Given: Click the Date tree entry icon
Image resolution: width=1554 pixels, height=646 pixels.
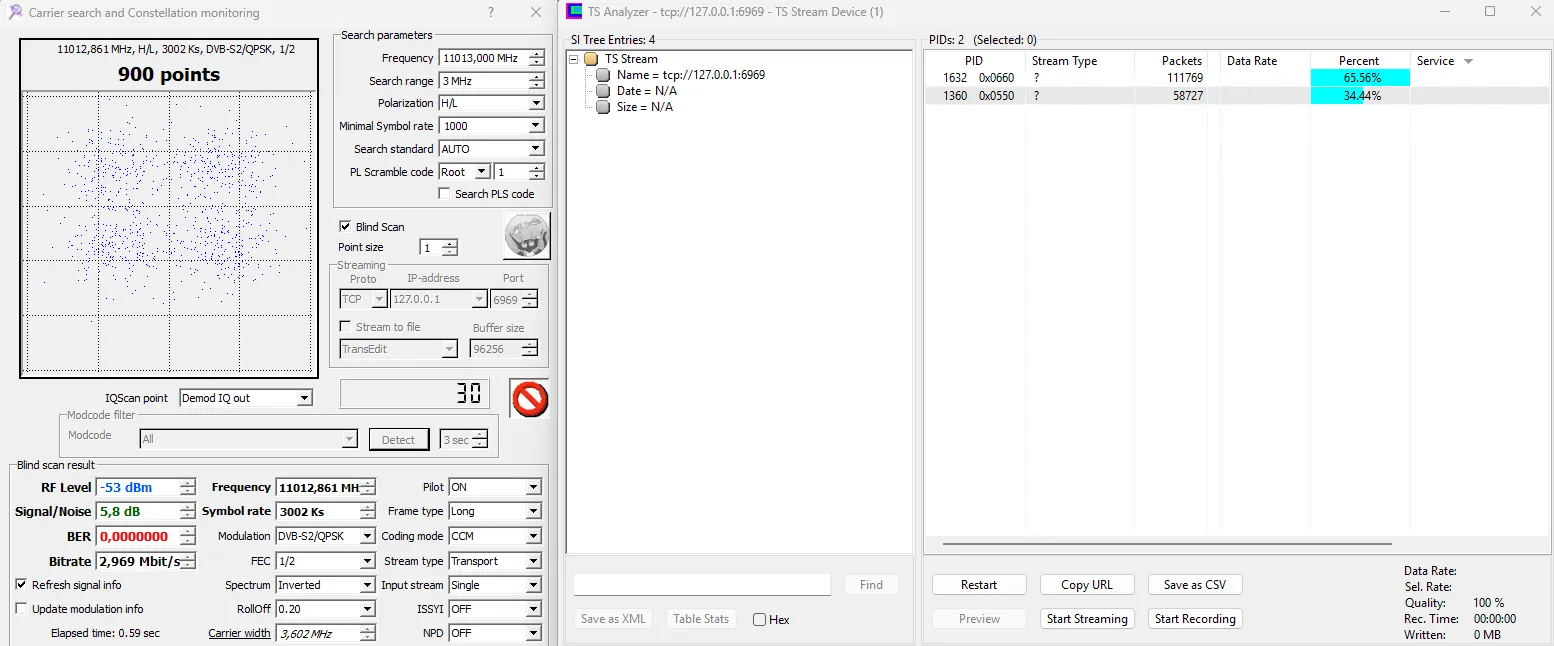Looking at the screenshot, I should [603, 91].
